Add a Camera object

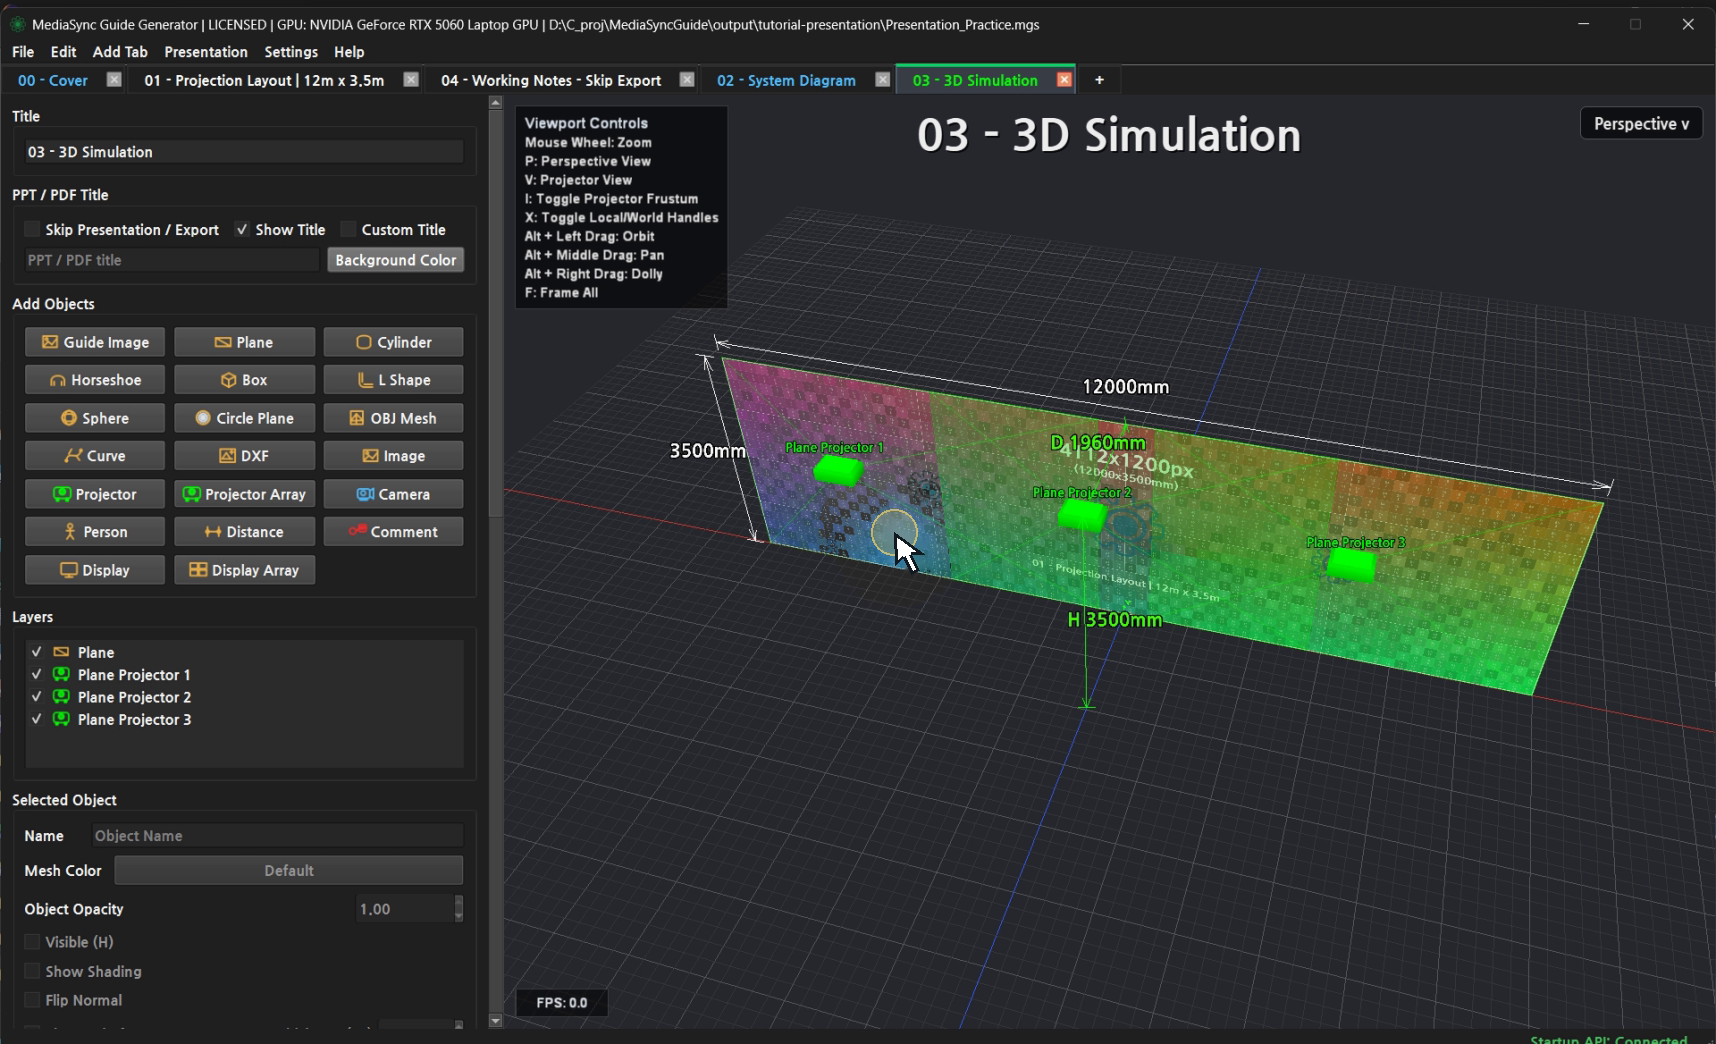[393, 494]
